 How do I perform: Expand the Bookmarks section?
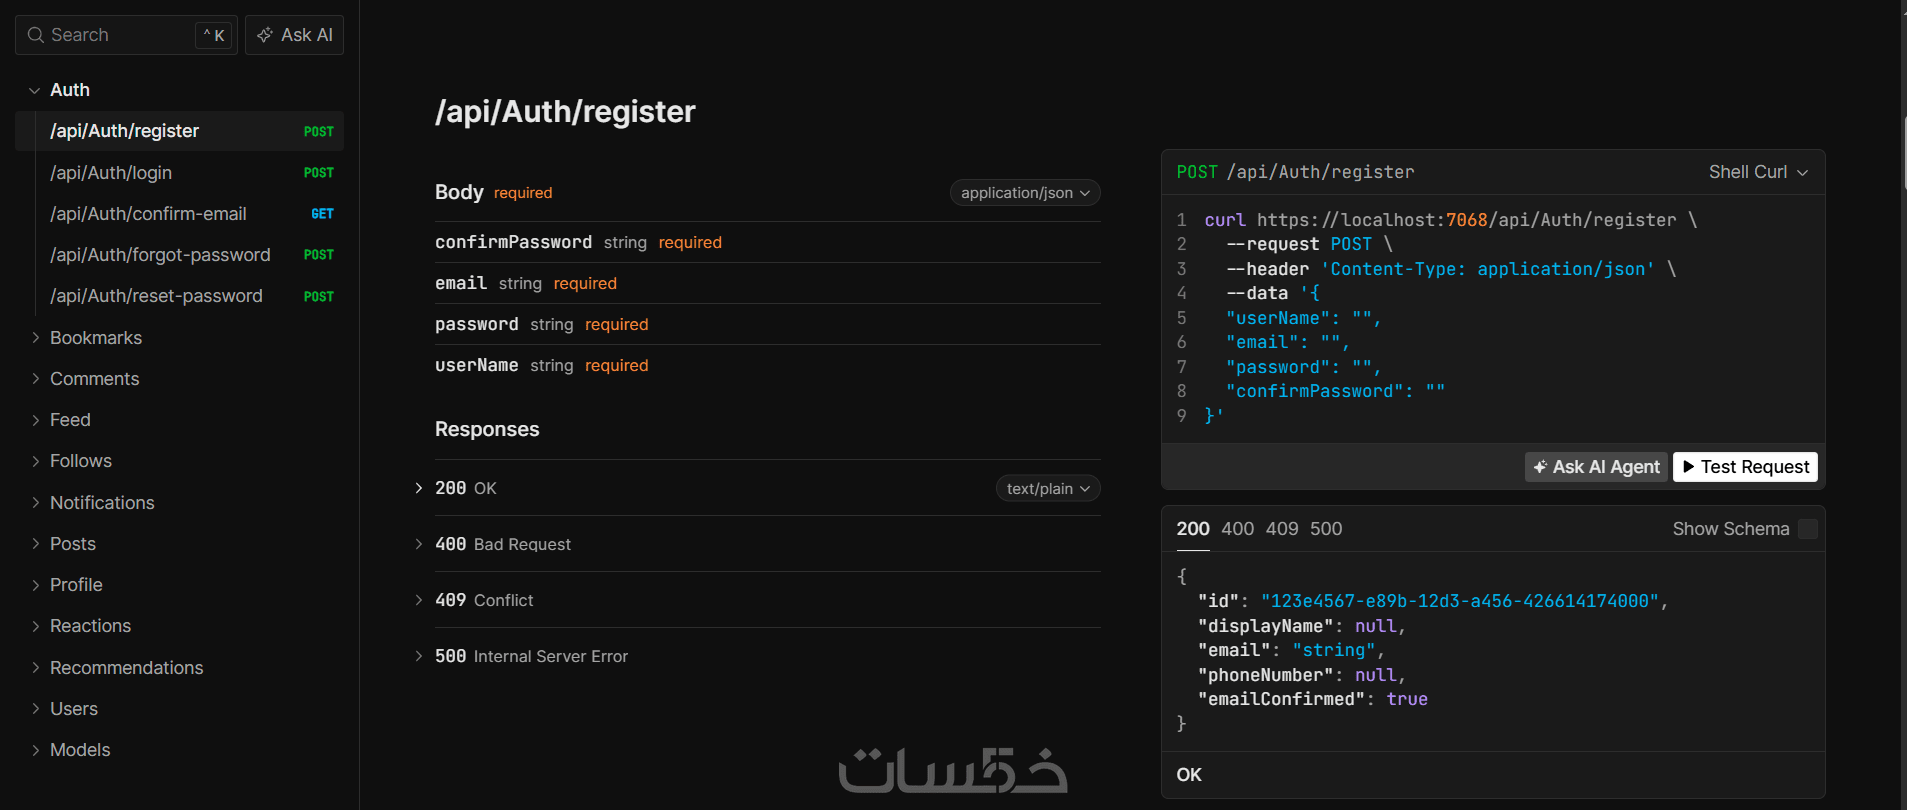[35, 338]
